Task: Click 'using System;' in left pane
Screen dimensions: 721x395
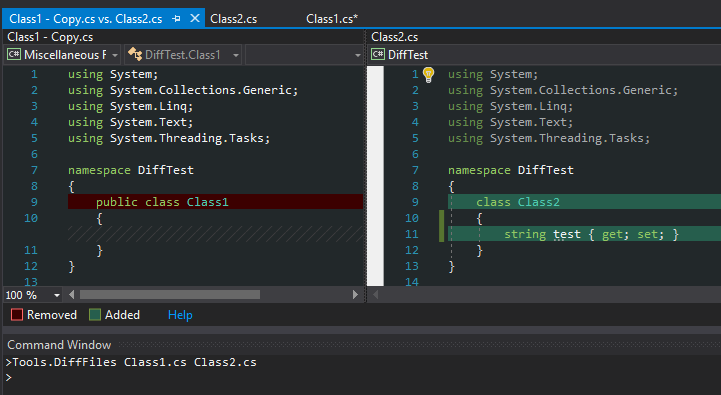Action: (113, 74)
